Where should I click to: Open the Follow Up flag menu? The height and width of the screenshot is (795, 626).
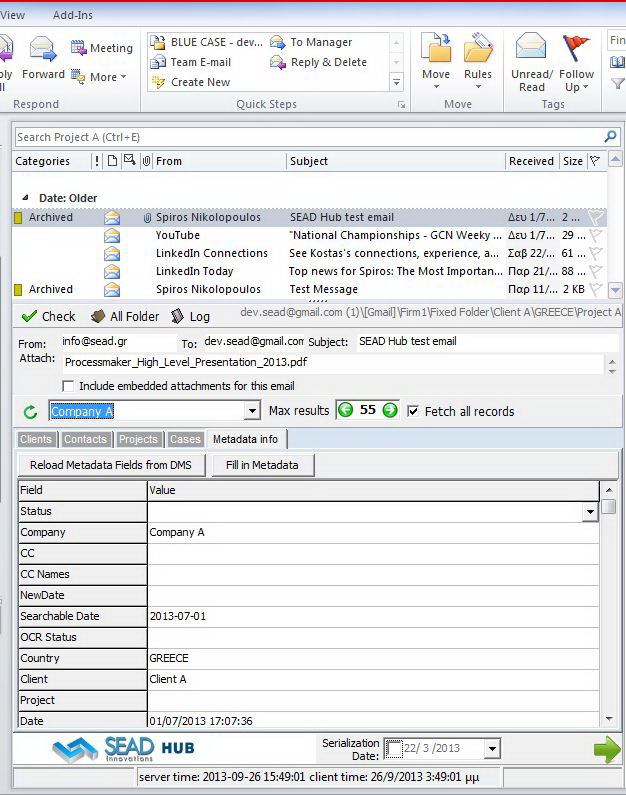tap(576, 62)
